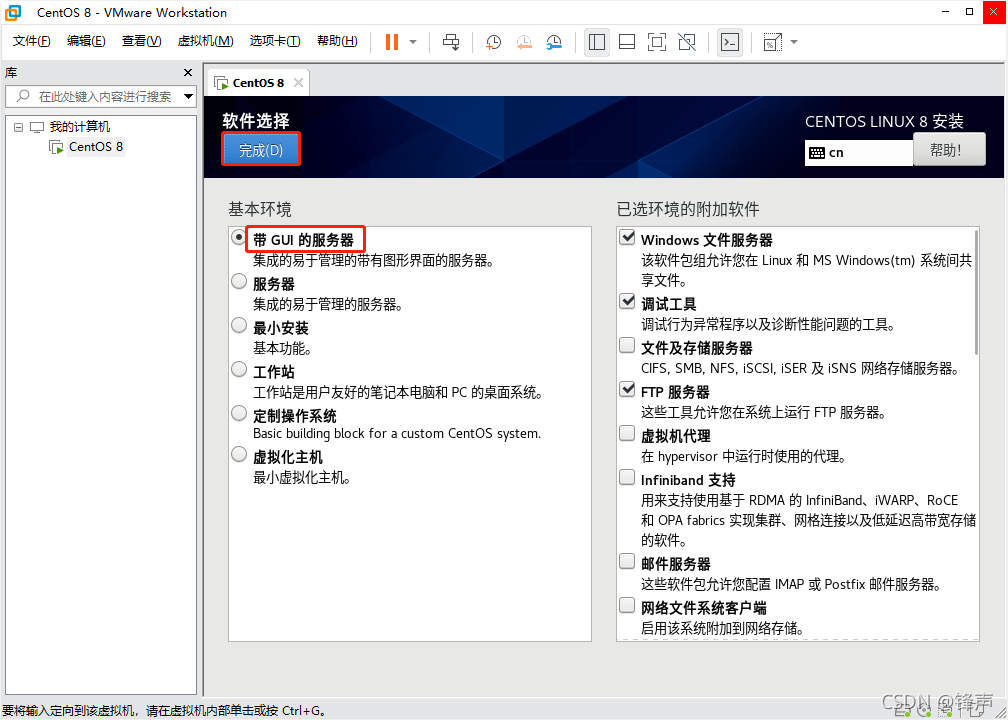Viewport: 1008px width, 720px height.
Task: Check the 虚拟机代理 checkbox
Action: tap(627, 433)
